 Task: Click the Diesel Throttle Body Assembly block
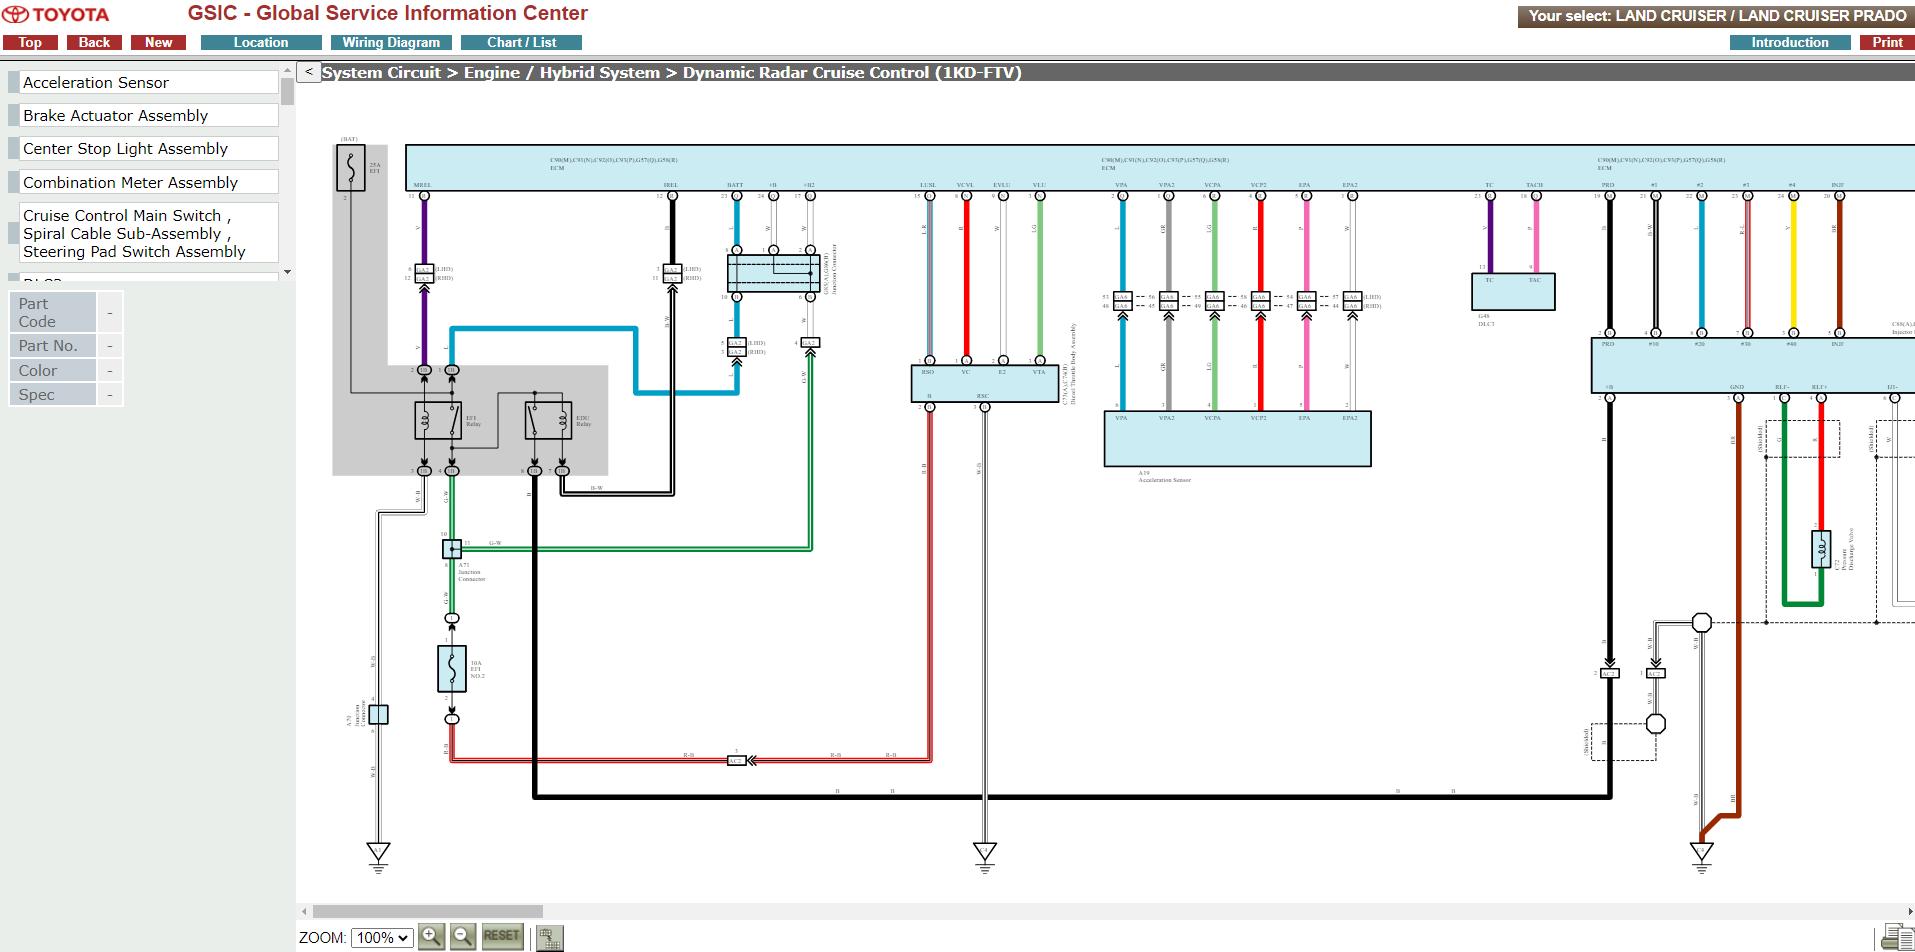984,384
